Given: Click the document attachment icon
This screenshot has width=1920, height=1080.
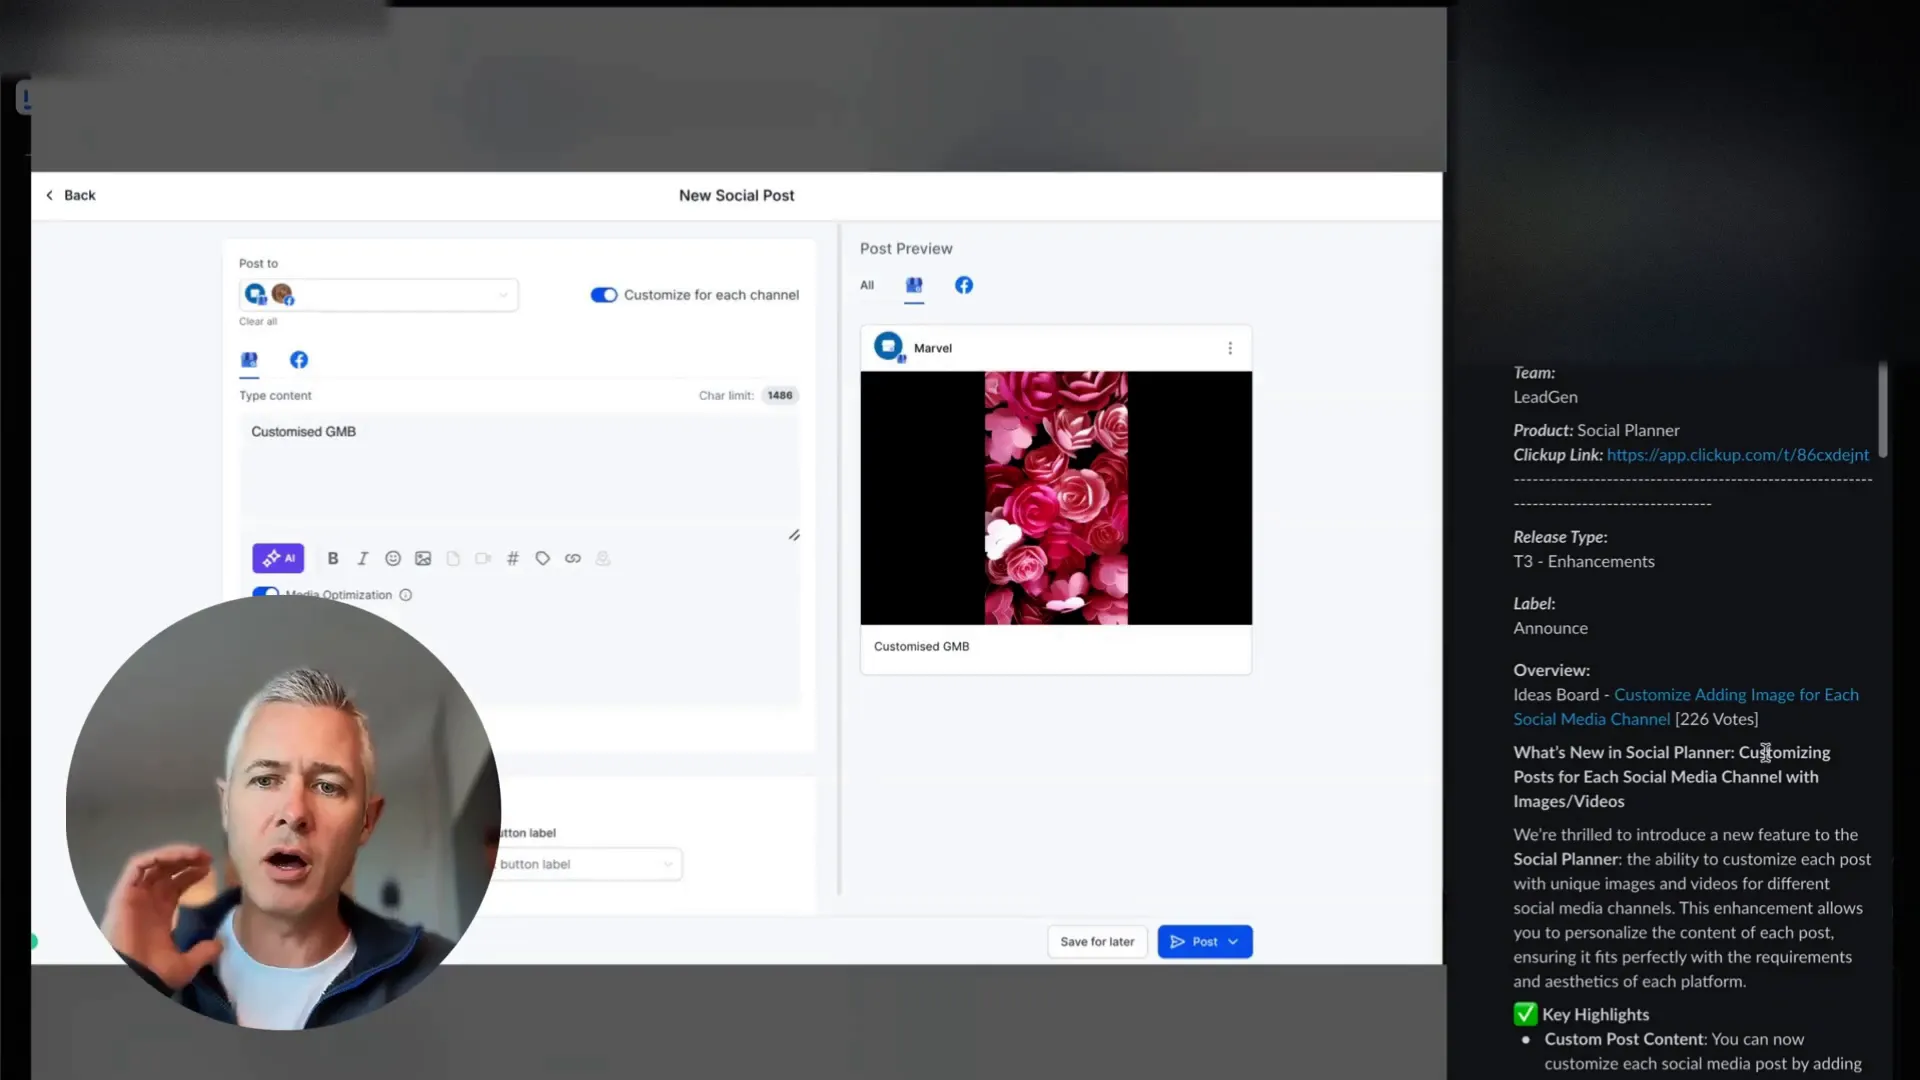Looking at the screenshot, I should (x=453, y=558).
